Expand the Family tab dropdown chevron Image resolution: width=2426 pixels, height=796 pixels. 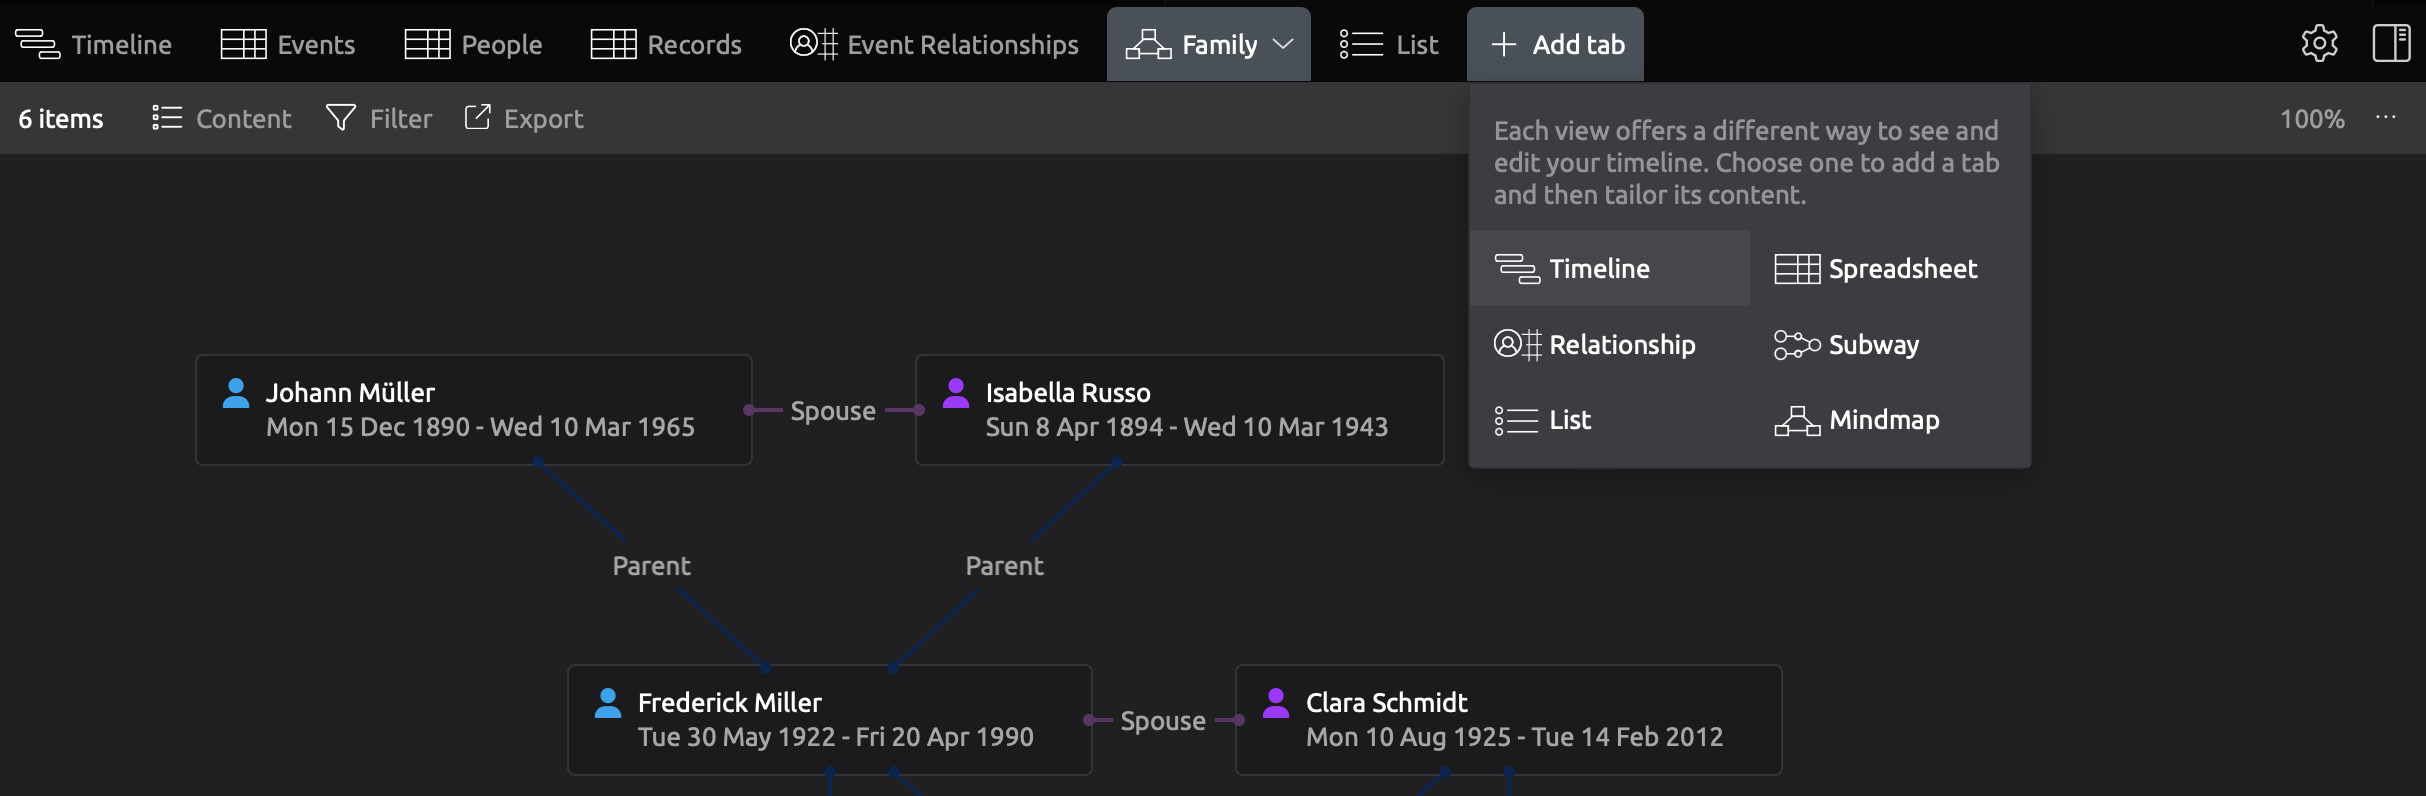pyautogui.click(x=1283, y=44)
